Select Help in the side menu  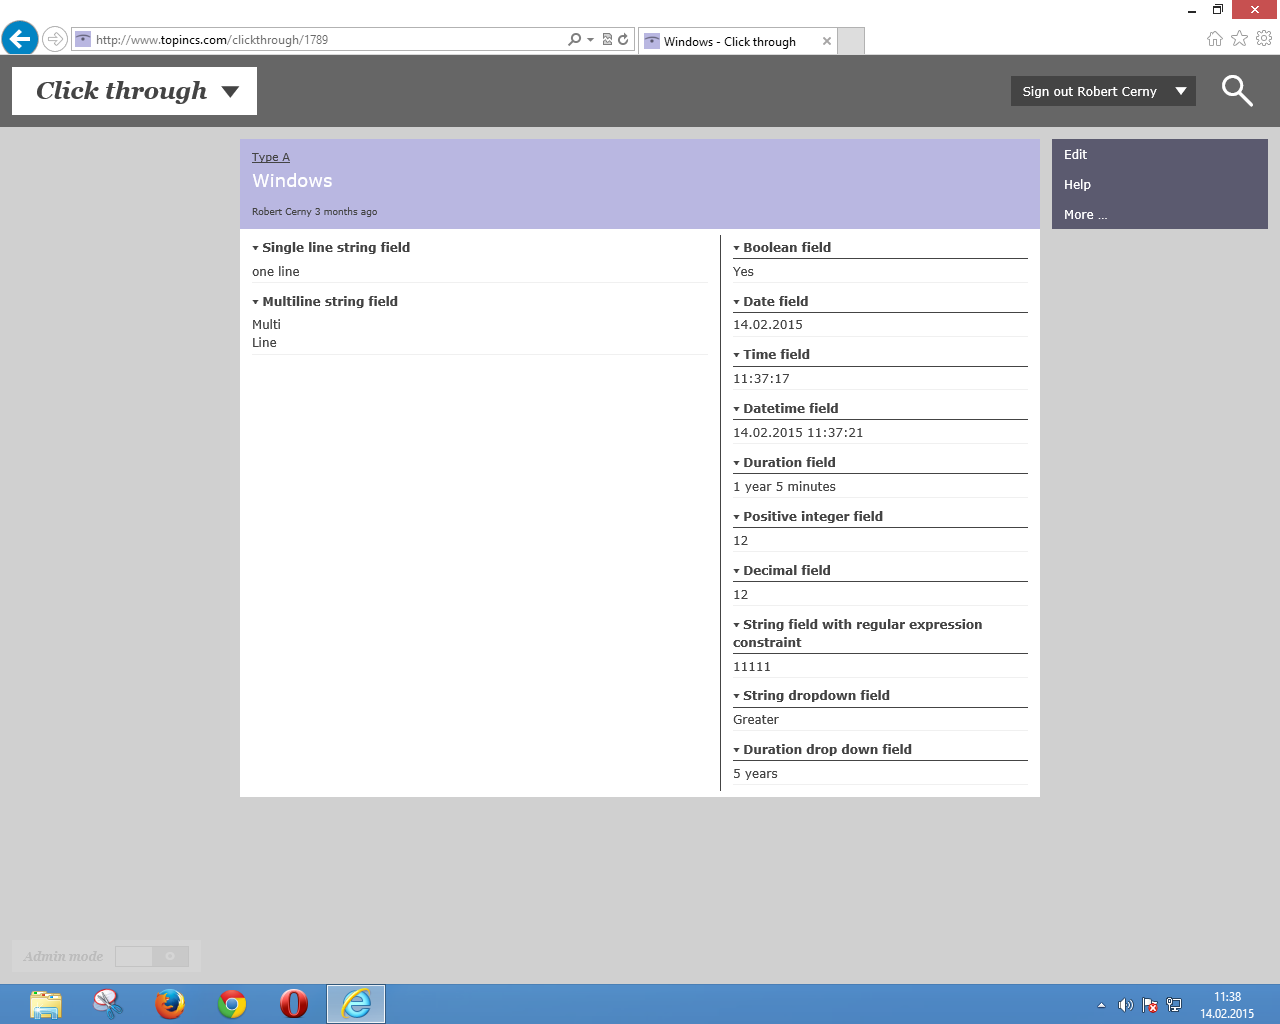1077,185
